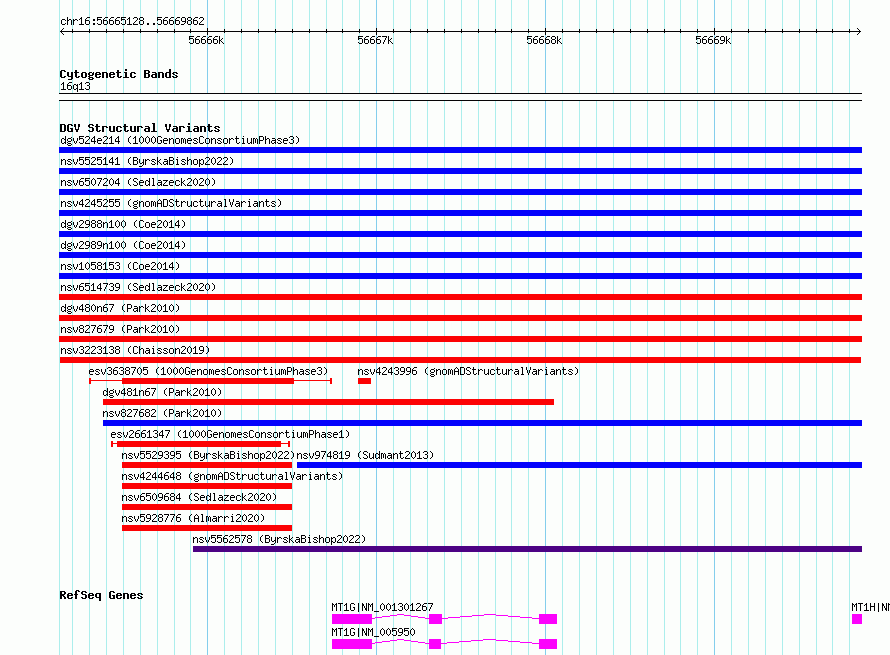Click the chr16:56665128..56669862 coordinate label
The image size is (890, 655).
[x=132, y=22]
